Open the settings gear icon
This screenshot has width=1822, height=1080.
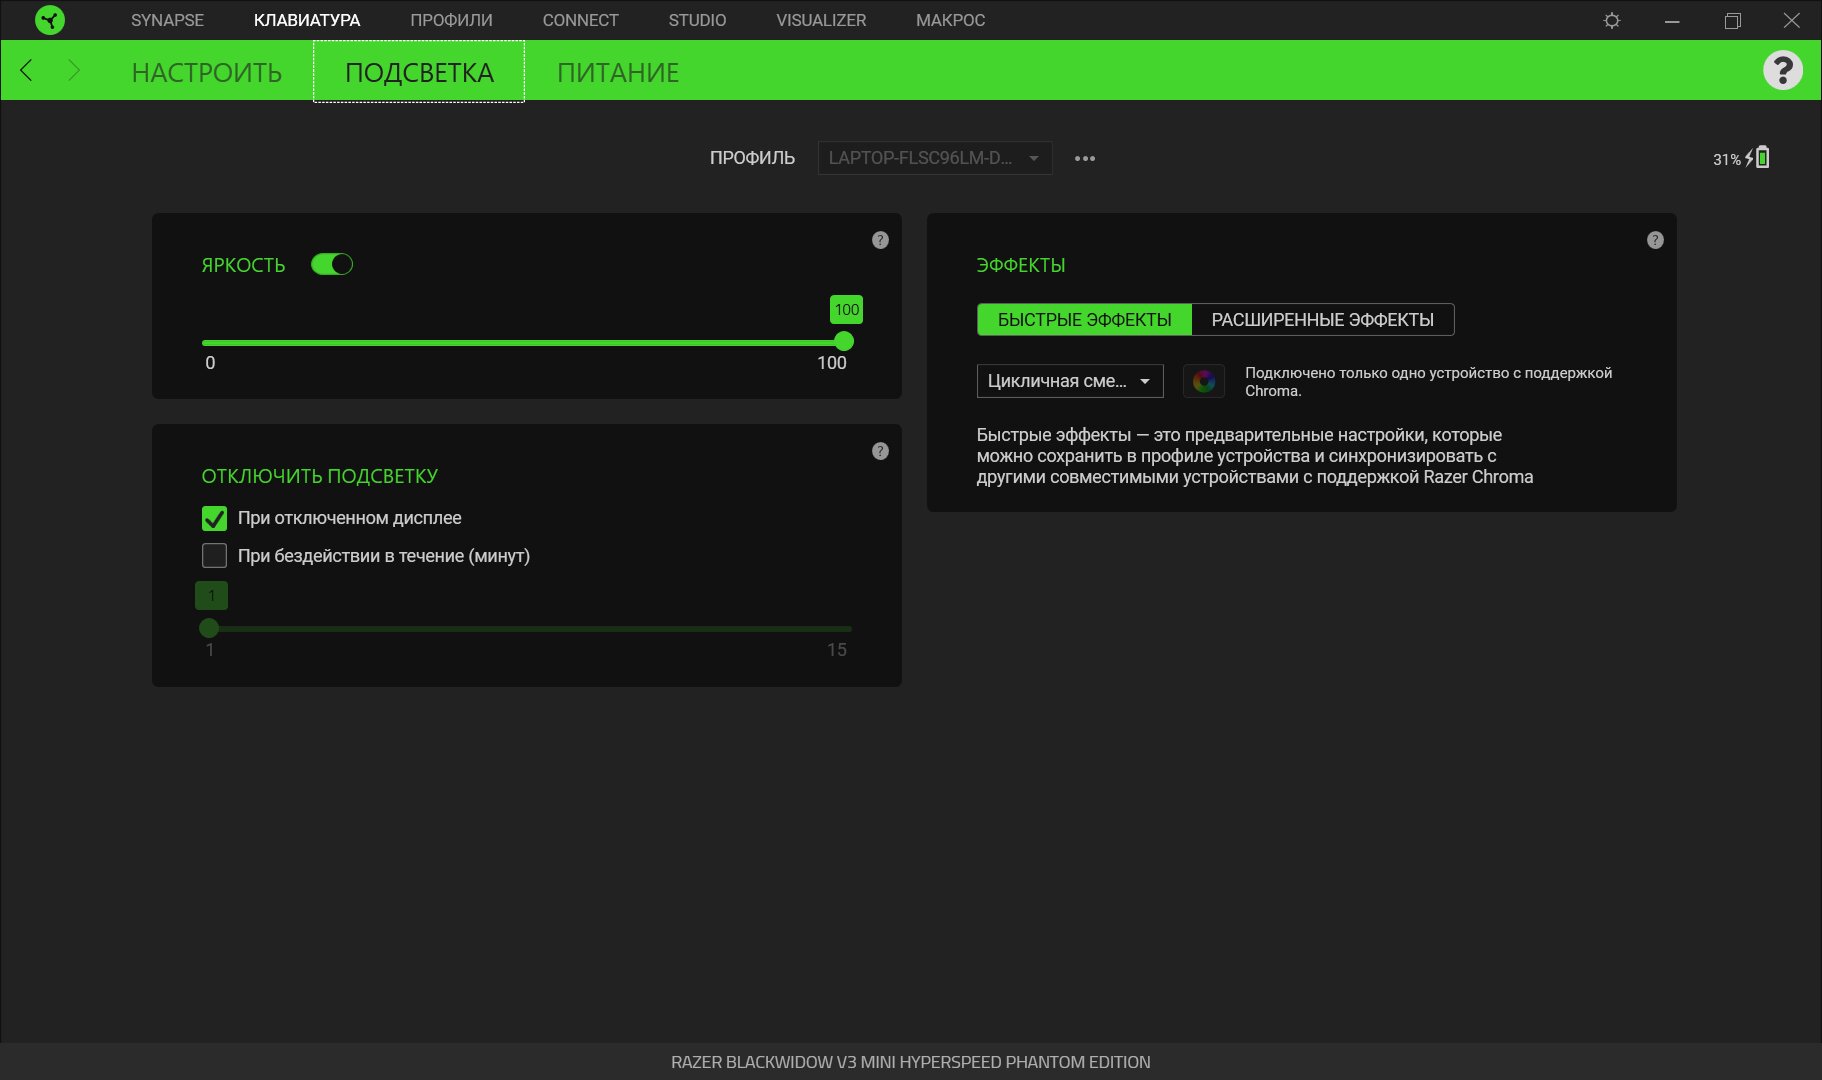(1612, 20)
